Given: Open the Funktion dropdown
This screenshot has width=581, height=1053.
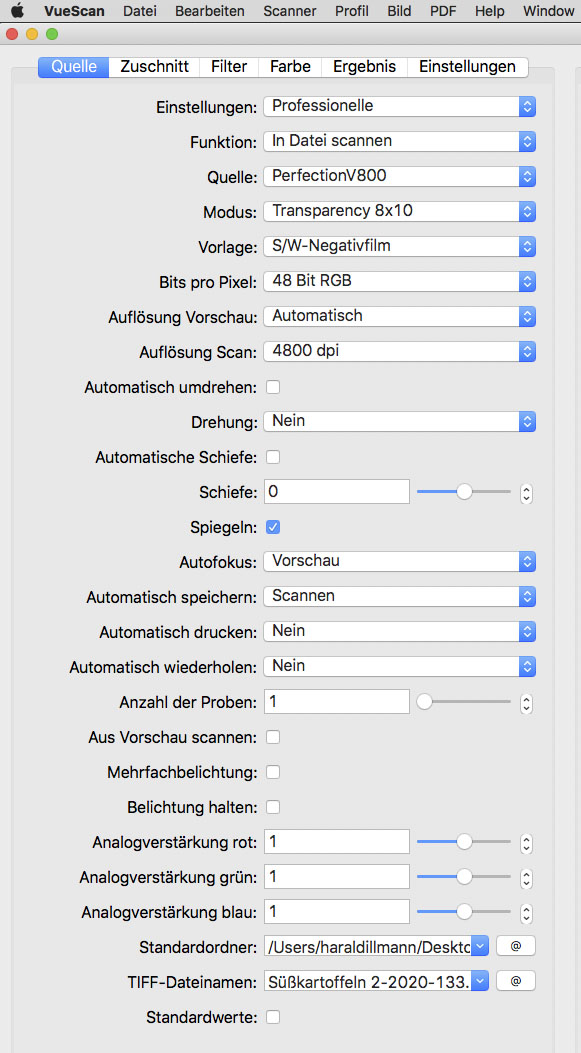Looking at the screenshot, I should point(400,141).
